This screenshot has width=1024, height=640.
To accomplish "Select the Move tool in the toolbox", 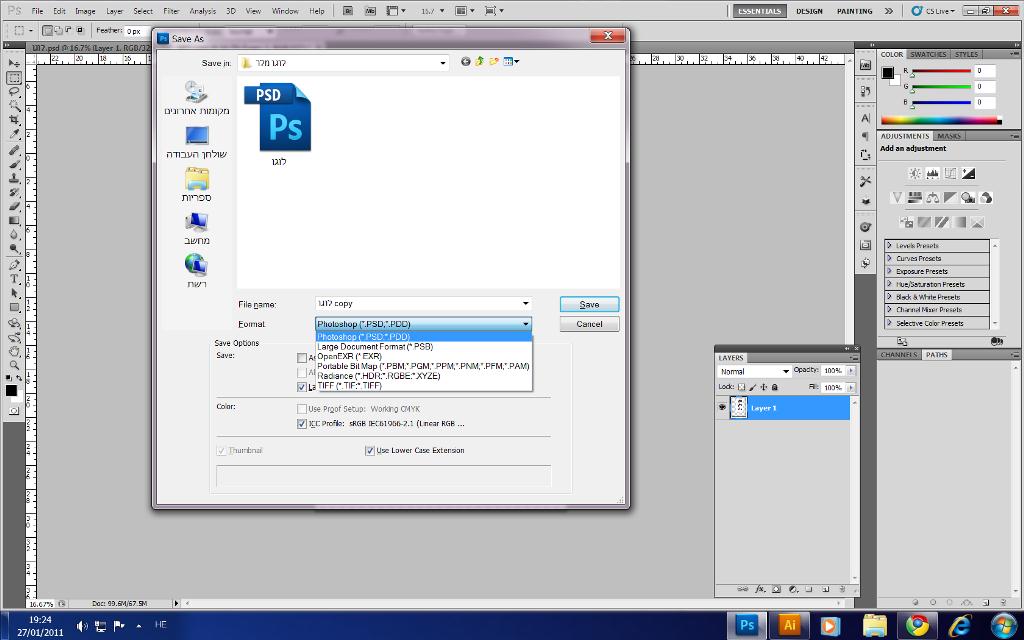I will (x=14, y=63).
